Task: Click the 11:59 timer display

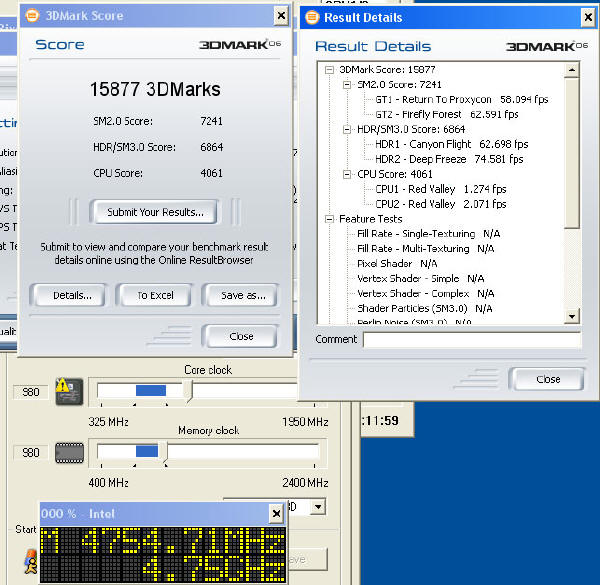Action: [x=380, y=421]
